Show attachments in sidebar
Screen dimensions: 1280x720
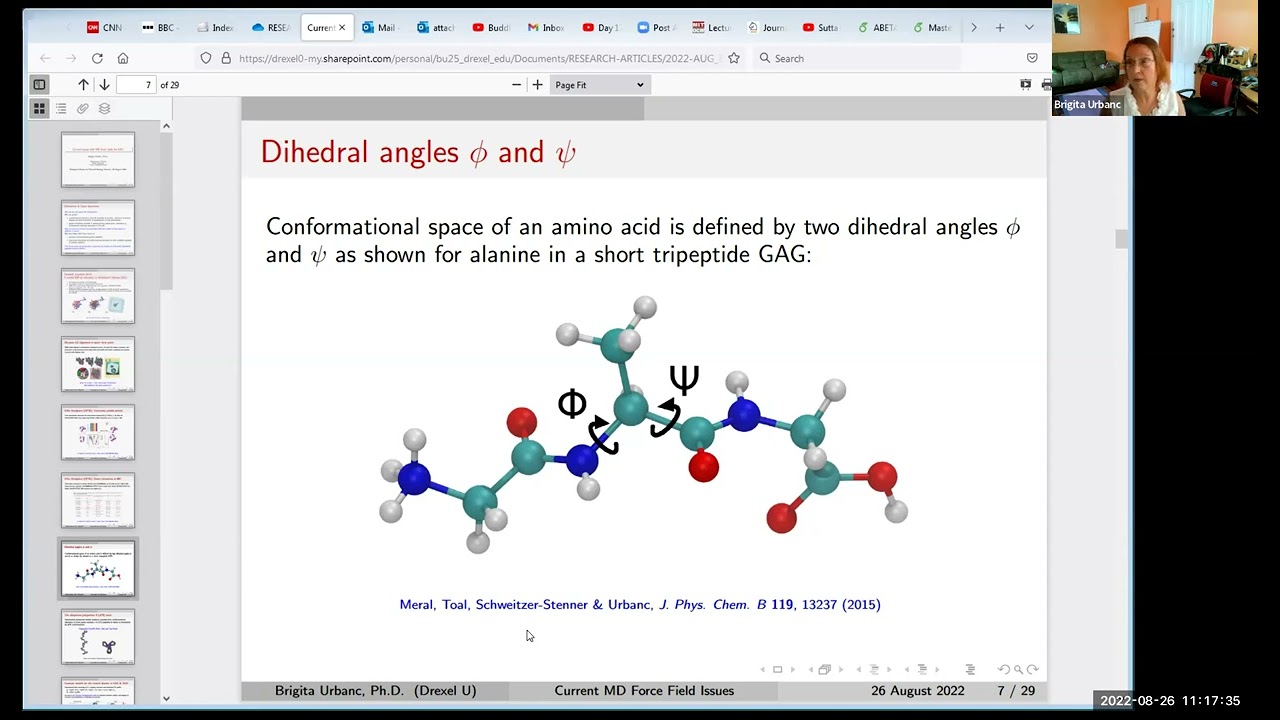(83, 108)
